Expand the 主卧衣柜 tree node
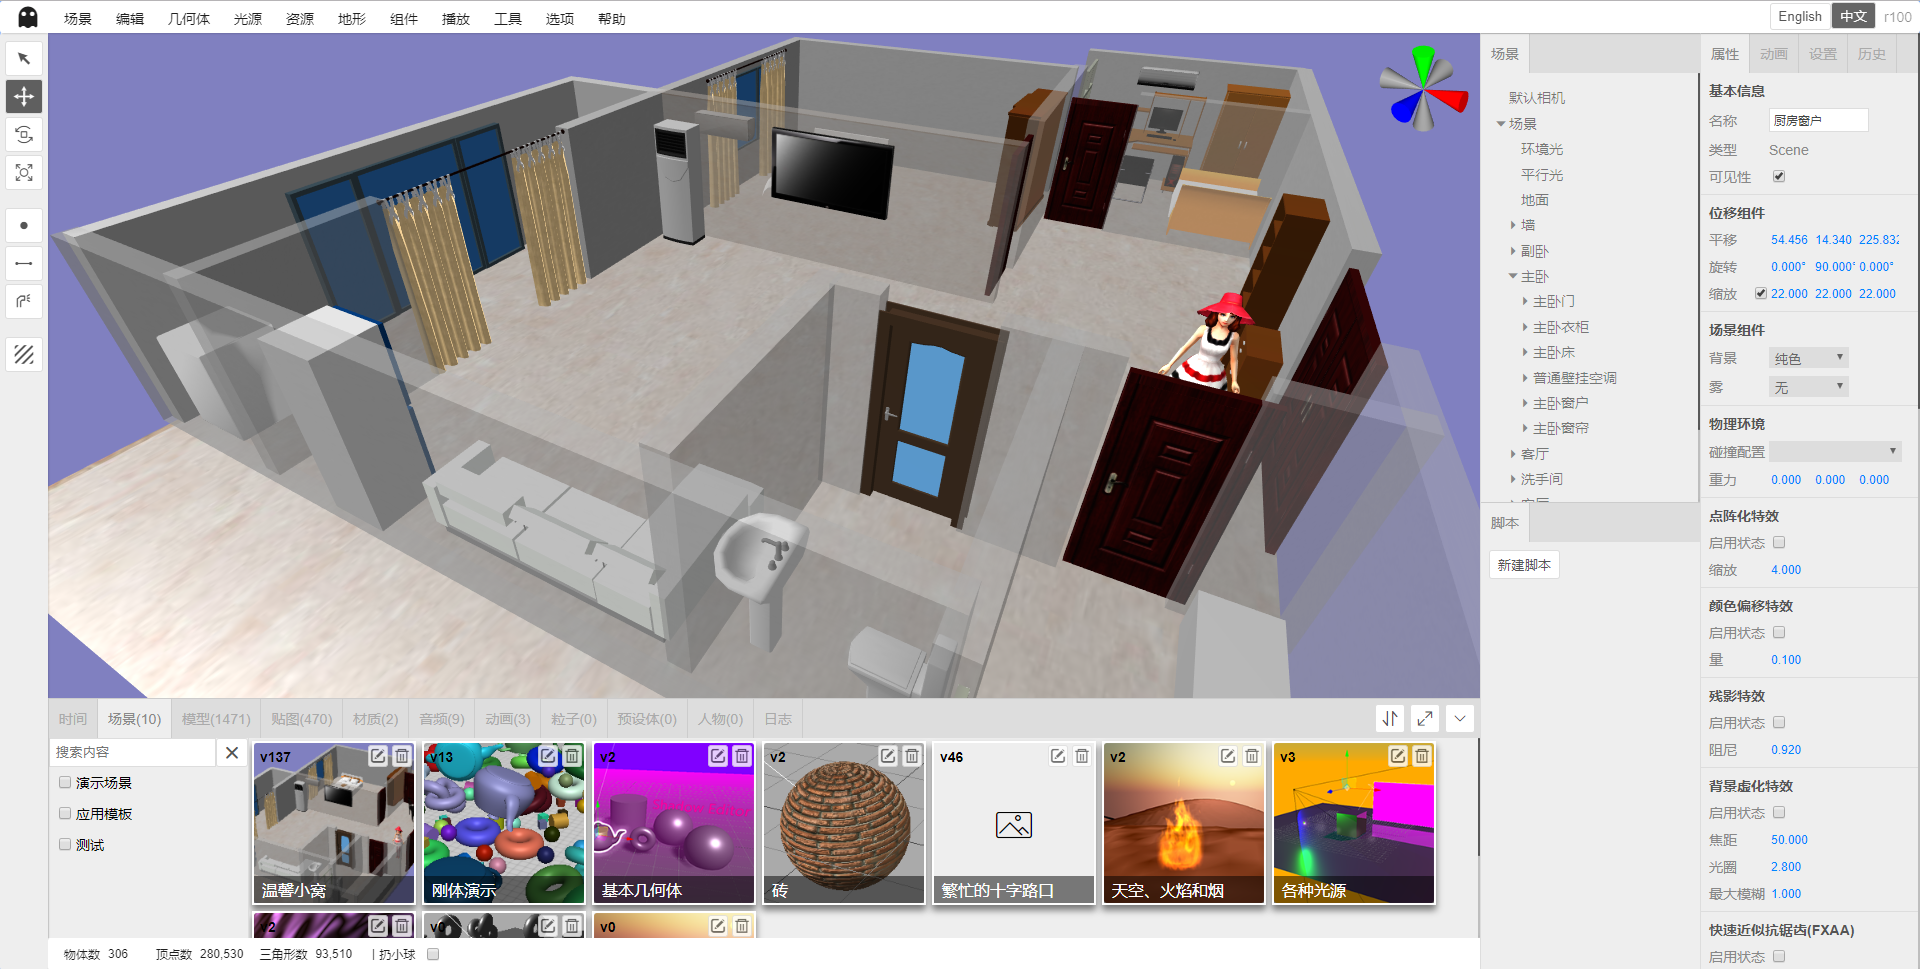This screenshot has height=969, width=1920. 1525,327
